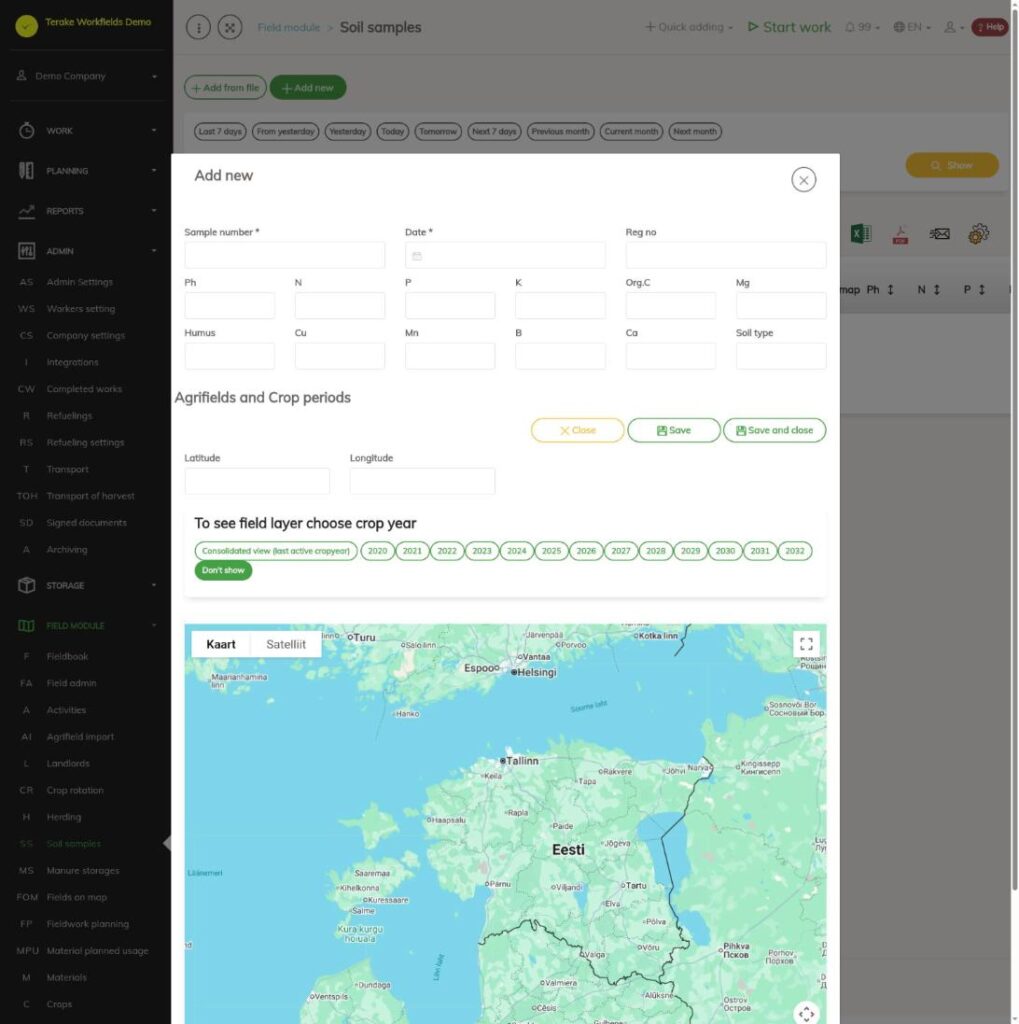Select crop year 2023
Screen dimensions: 1019x1024
482,551
